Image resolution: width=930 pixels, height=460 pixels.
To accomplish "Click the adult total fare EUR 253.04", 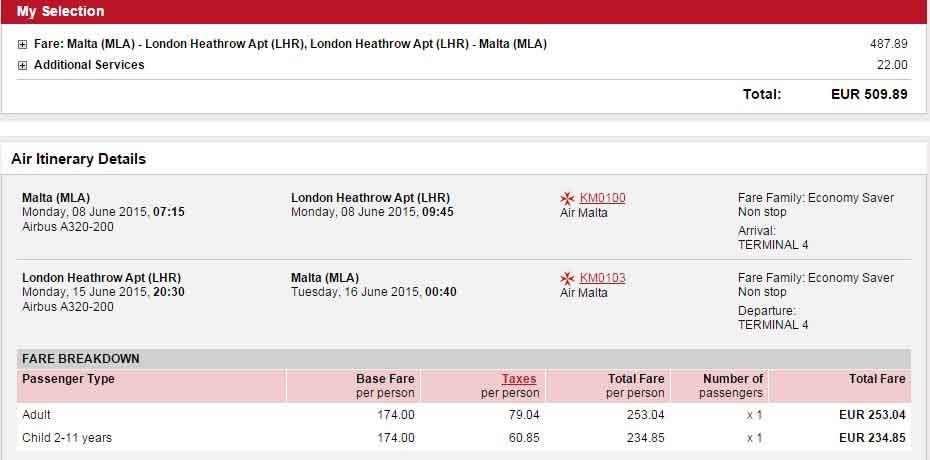I will pos(872,415).
